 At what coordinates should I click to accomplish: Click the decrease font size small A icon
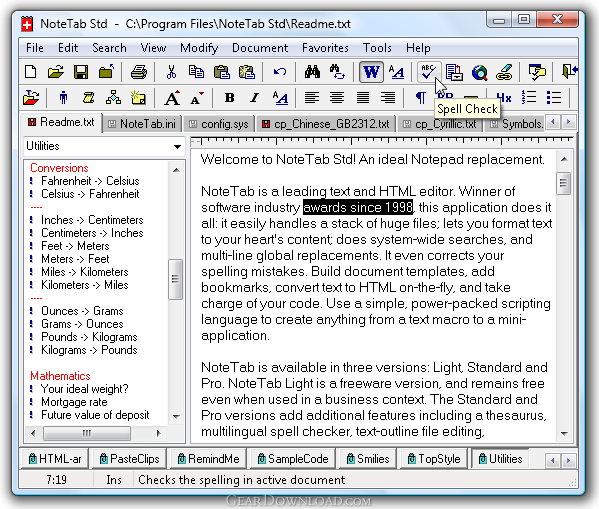tap(197, 99)
